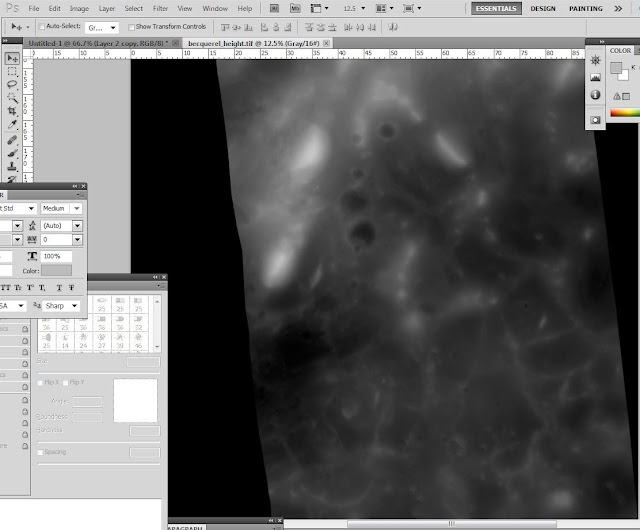
Task: Toggle Flip Y checkbox in Brush panel
Action: click(65, 383)
